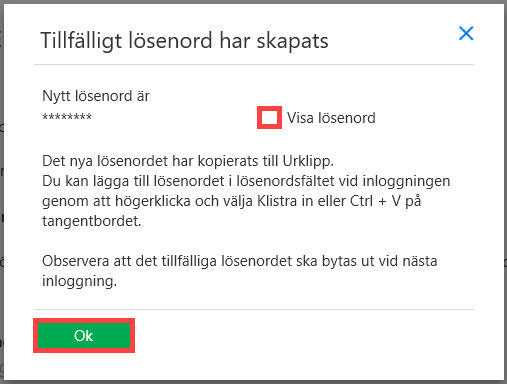Click the sentence about kopierats till Urklipp
The height and width of the screenshot is (384, 507).
pyautogui.click(x=188, y=161)
